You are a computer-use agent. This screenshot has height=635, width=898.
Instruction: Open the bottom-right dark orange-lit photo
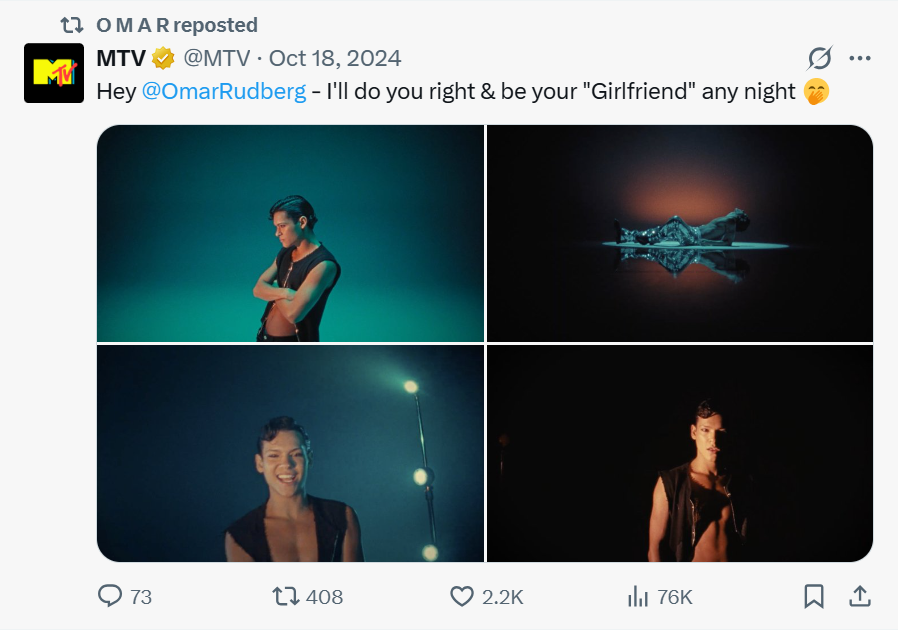coord(680,453)
